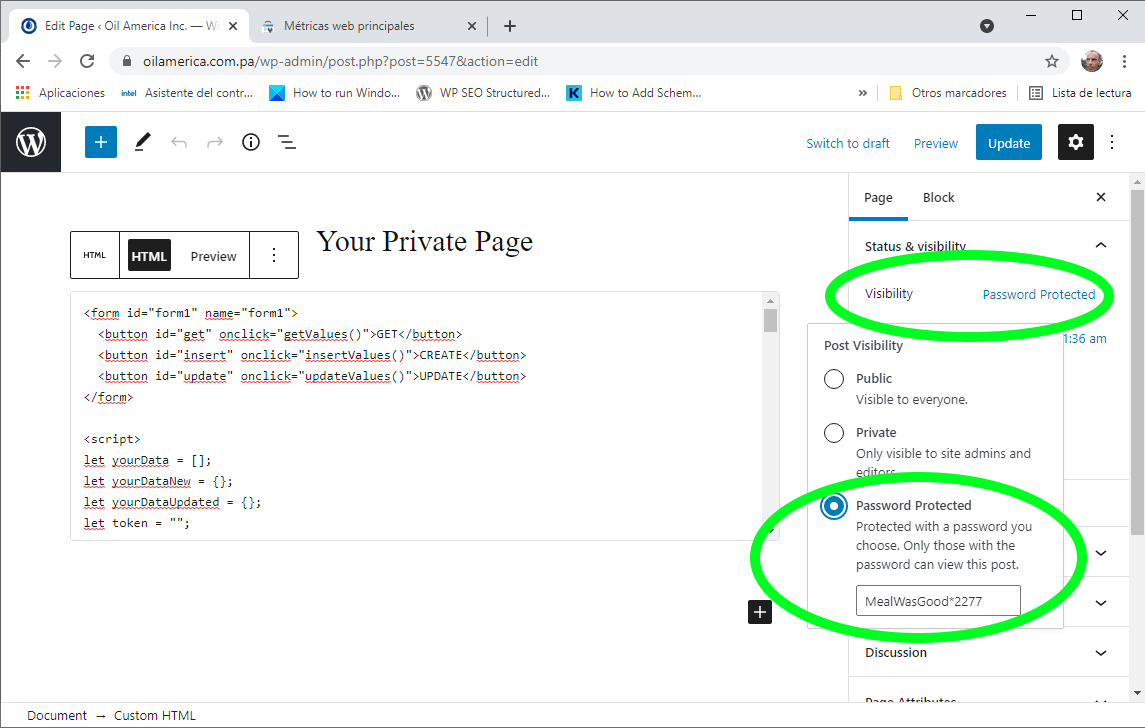
Task: Click the post password input field
Action: (x=938, y=601)
